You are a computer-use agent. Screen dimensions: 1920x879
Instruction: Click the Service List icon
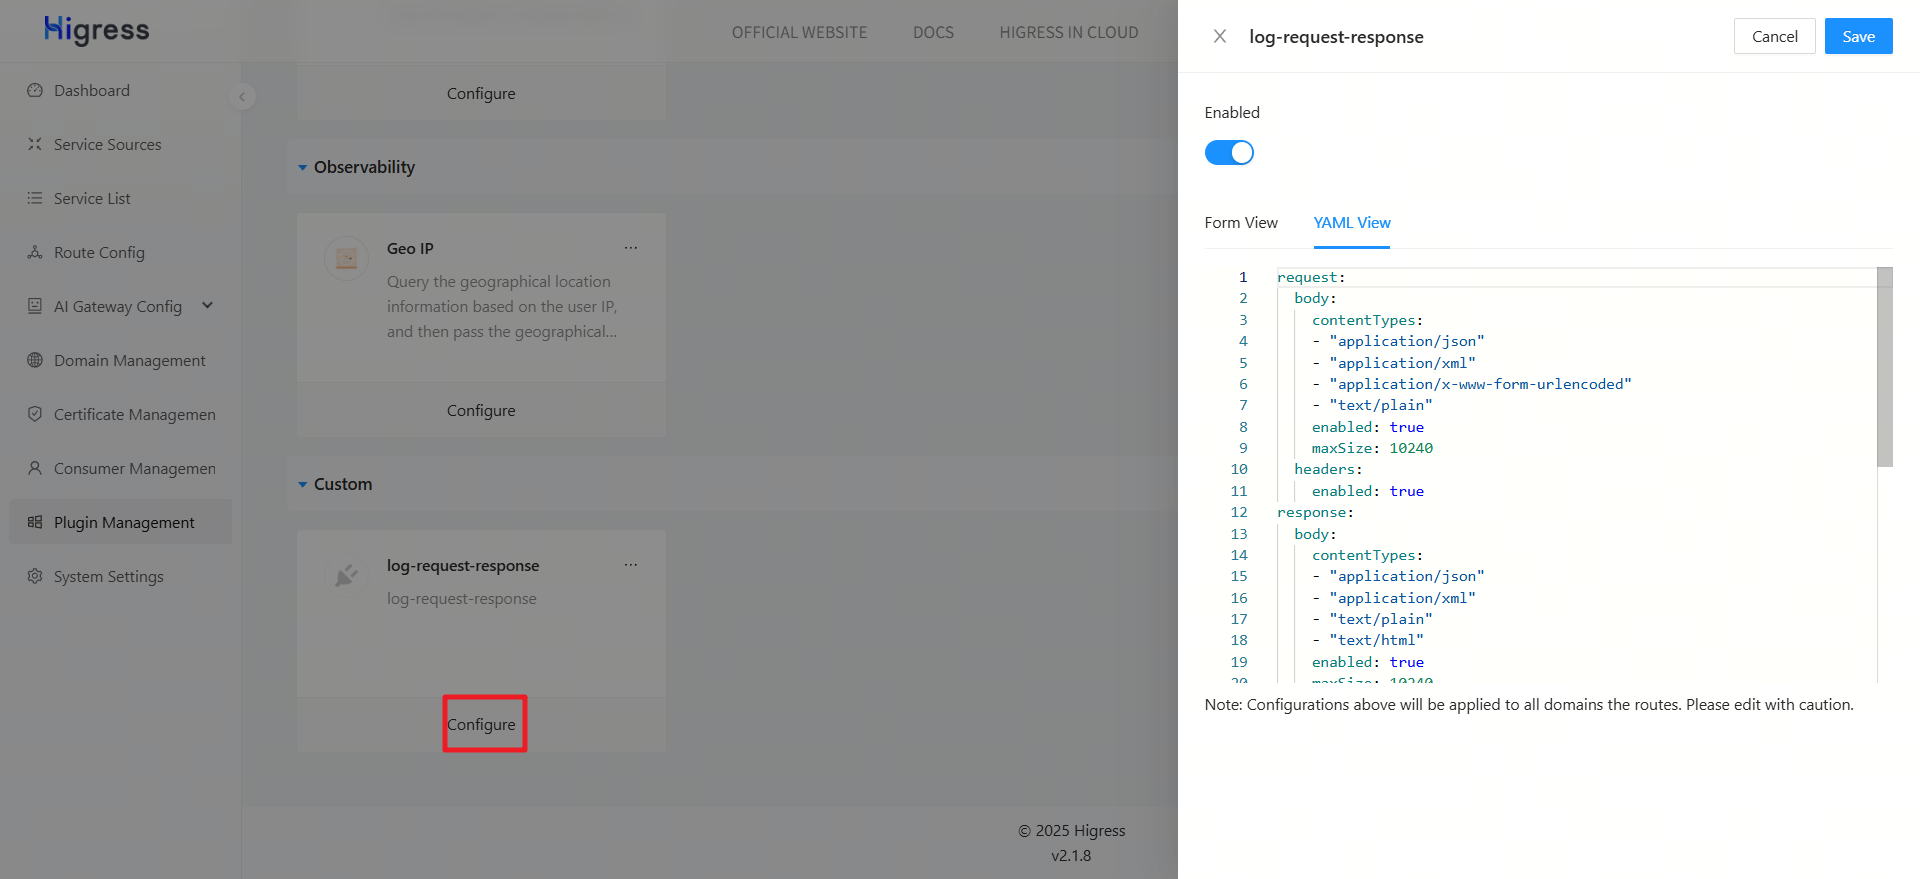35,198
